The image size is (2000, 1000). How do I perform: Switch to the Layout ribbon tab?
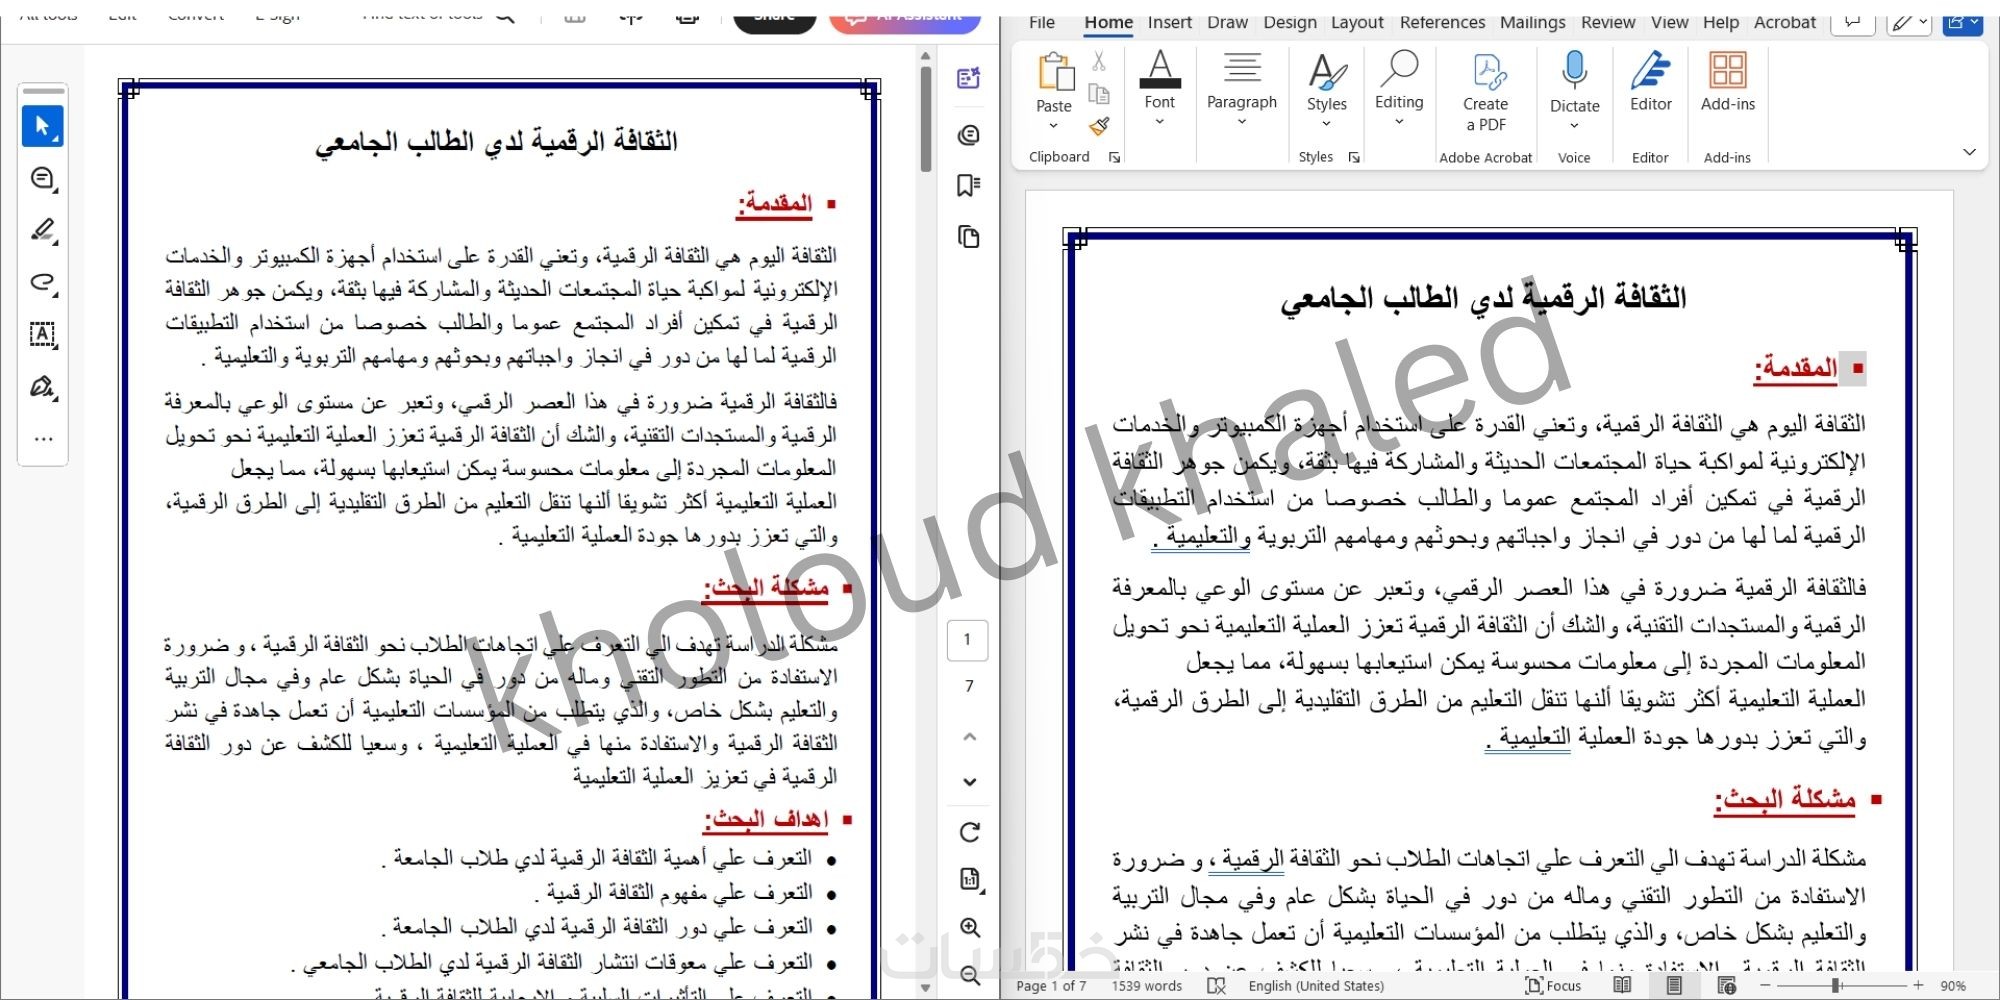pos(1357,22)
